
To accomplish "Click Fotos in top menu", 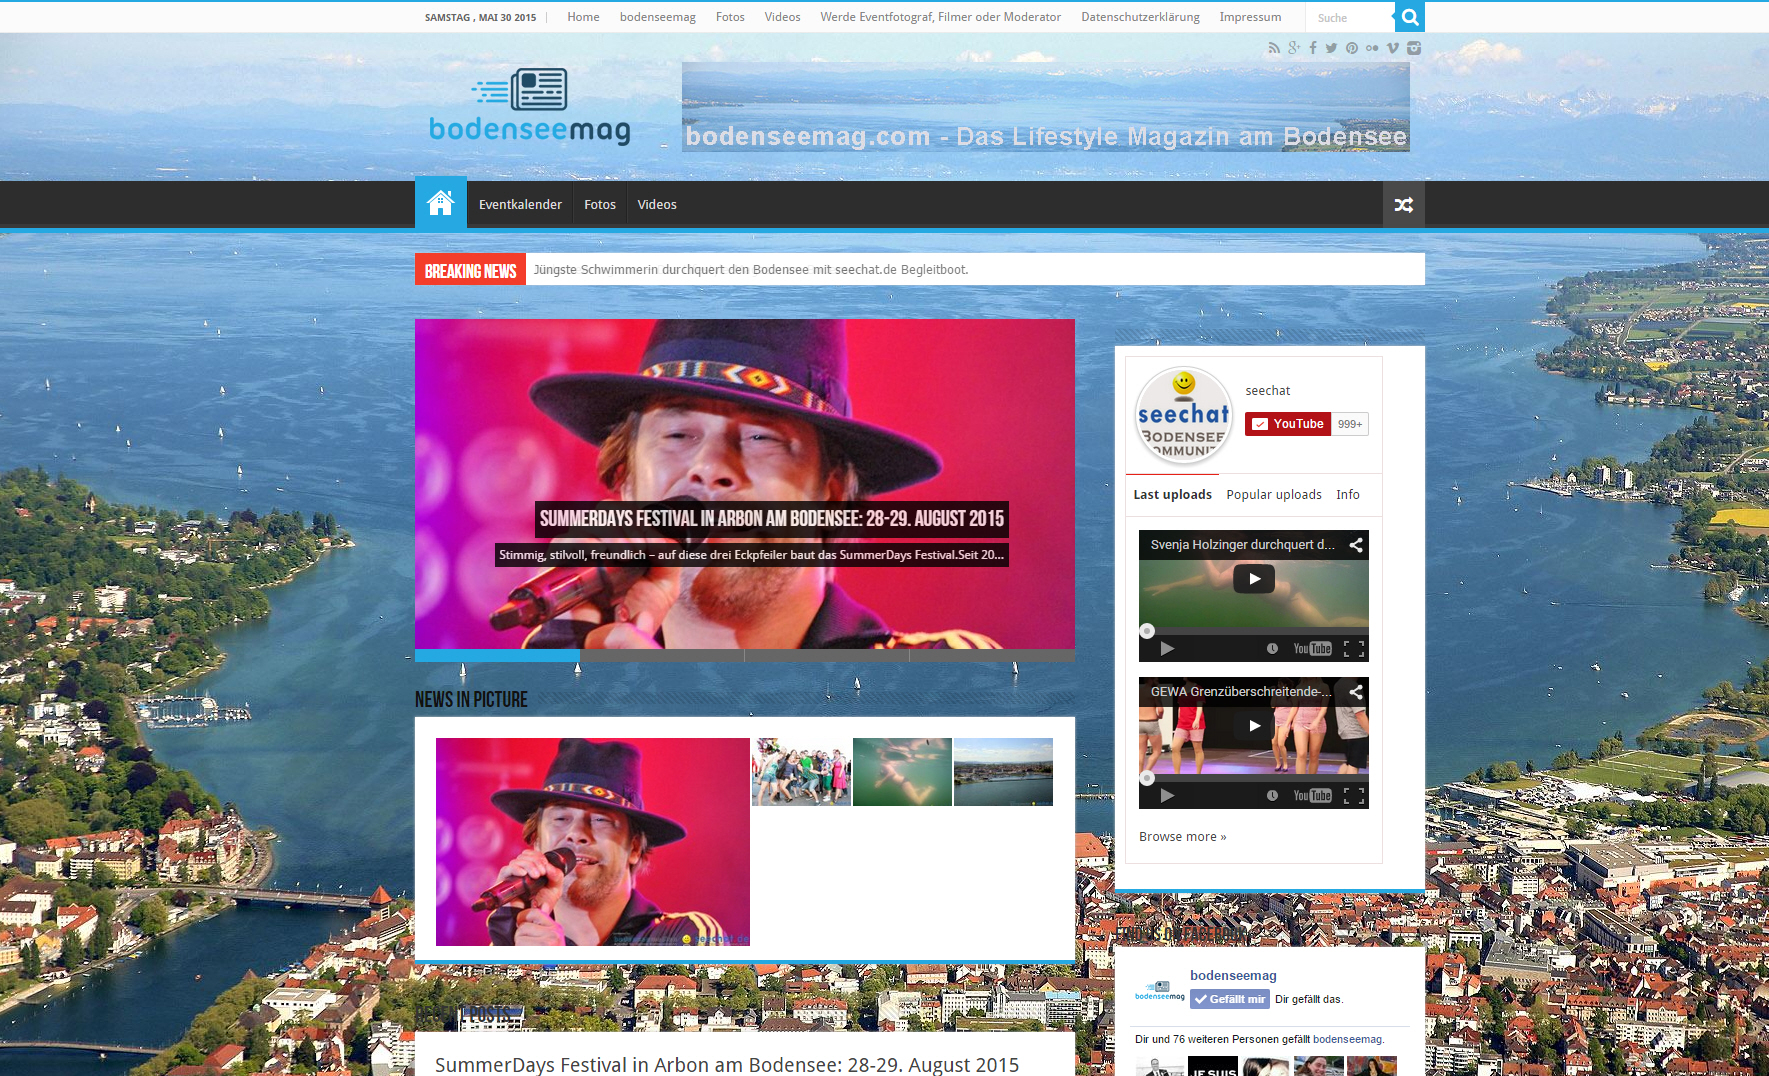I will click(730, 17).
